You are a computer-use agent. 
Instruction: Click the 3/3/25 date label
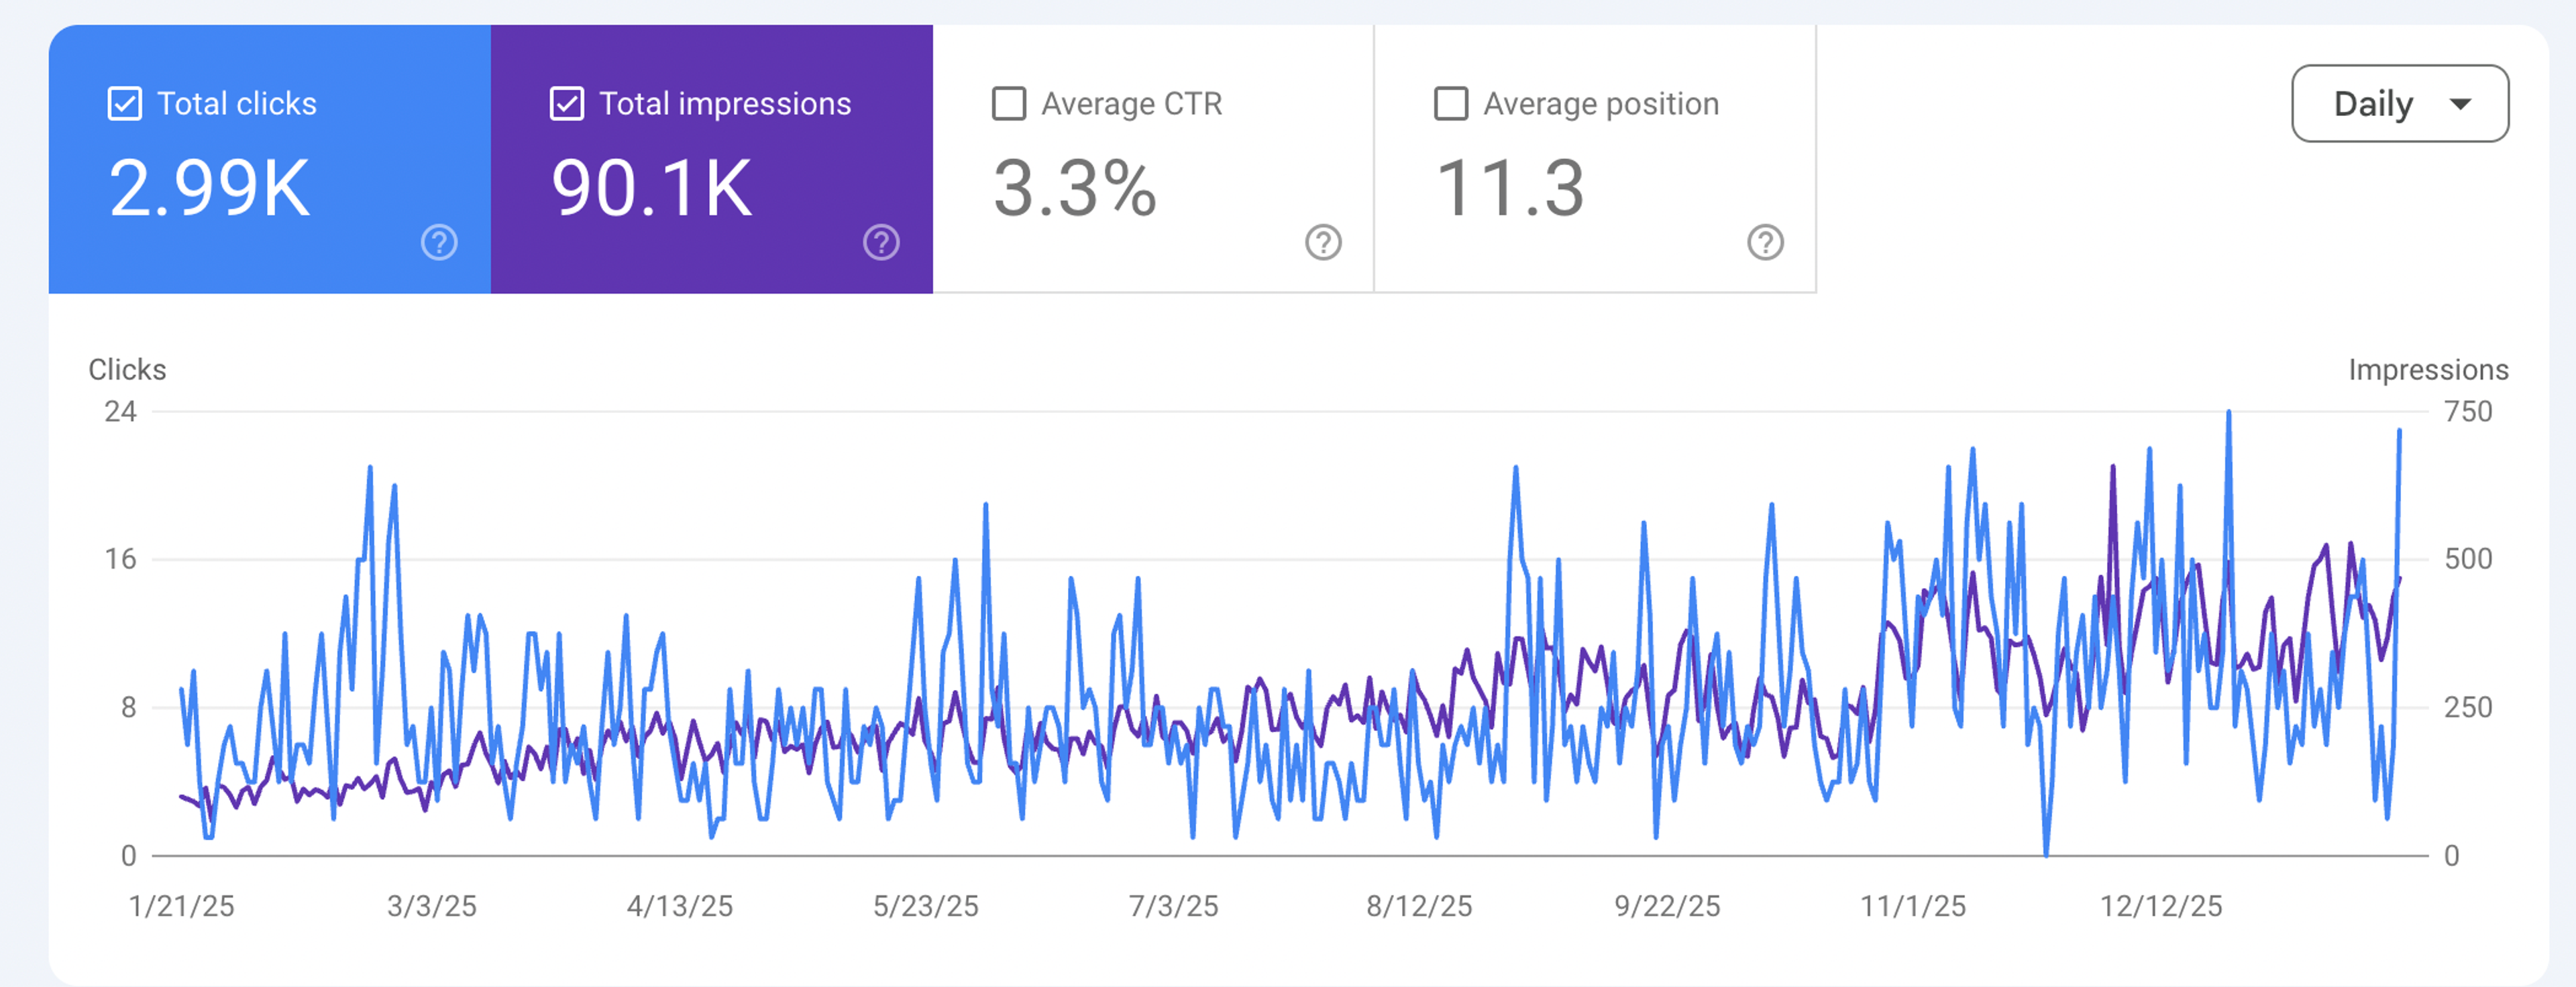pyautogui.click(x=432, y=907)
